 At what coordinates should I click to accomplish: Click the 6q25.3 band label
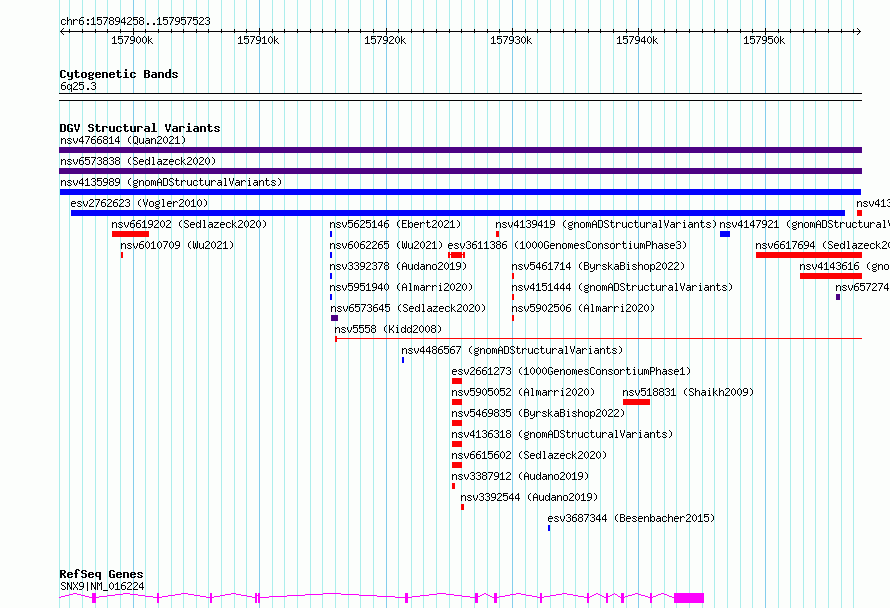[x=78, y=87]
